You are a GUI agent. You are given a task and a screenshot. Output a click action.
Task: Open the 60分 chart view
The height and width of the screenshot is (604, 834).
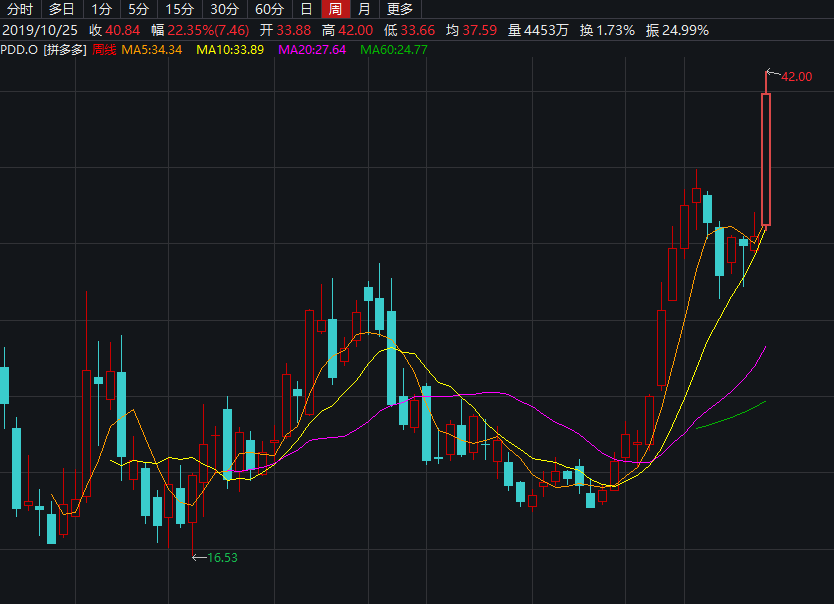pos(270,10)
